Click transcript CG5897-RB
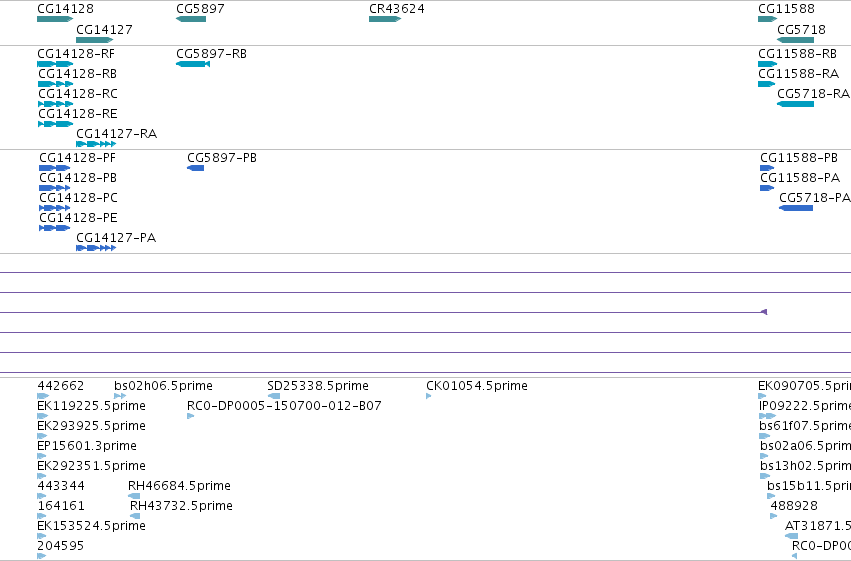 [x=193, y=64]
